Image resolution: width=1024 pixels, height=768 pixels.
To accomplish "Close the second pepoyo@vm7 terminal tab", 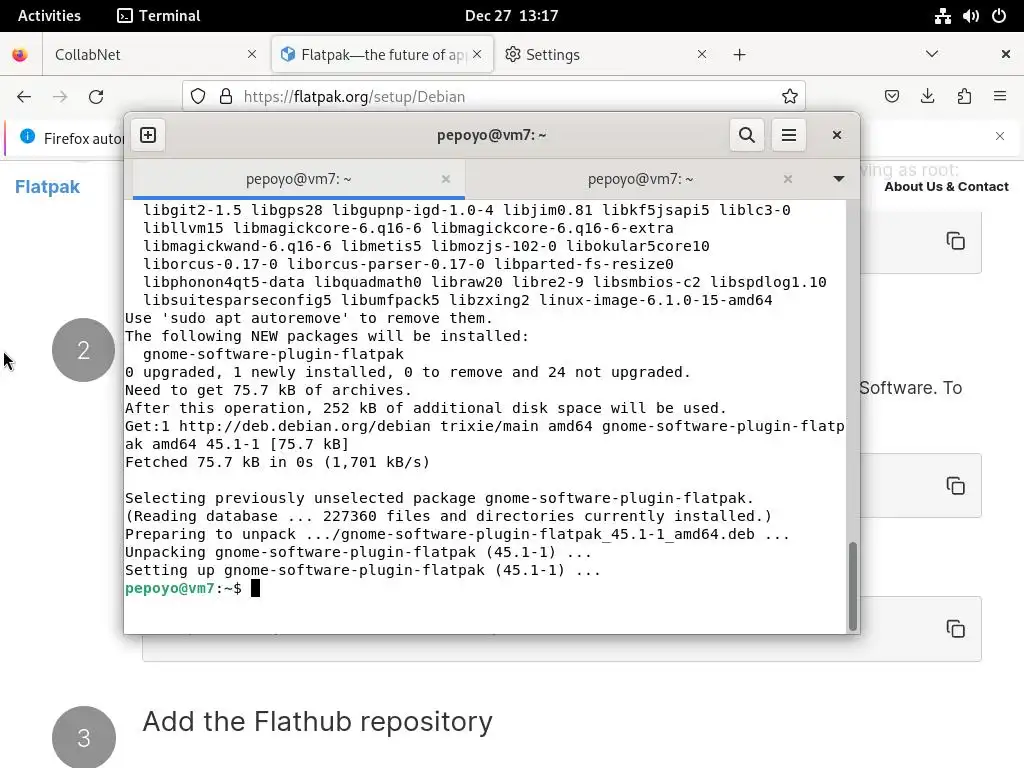I will coord(788,179).
